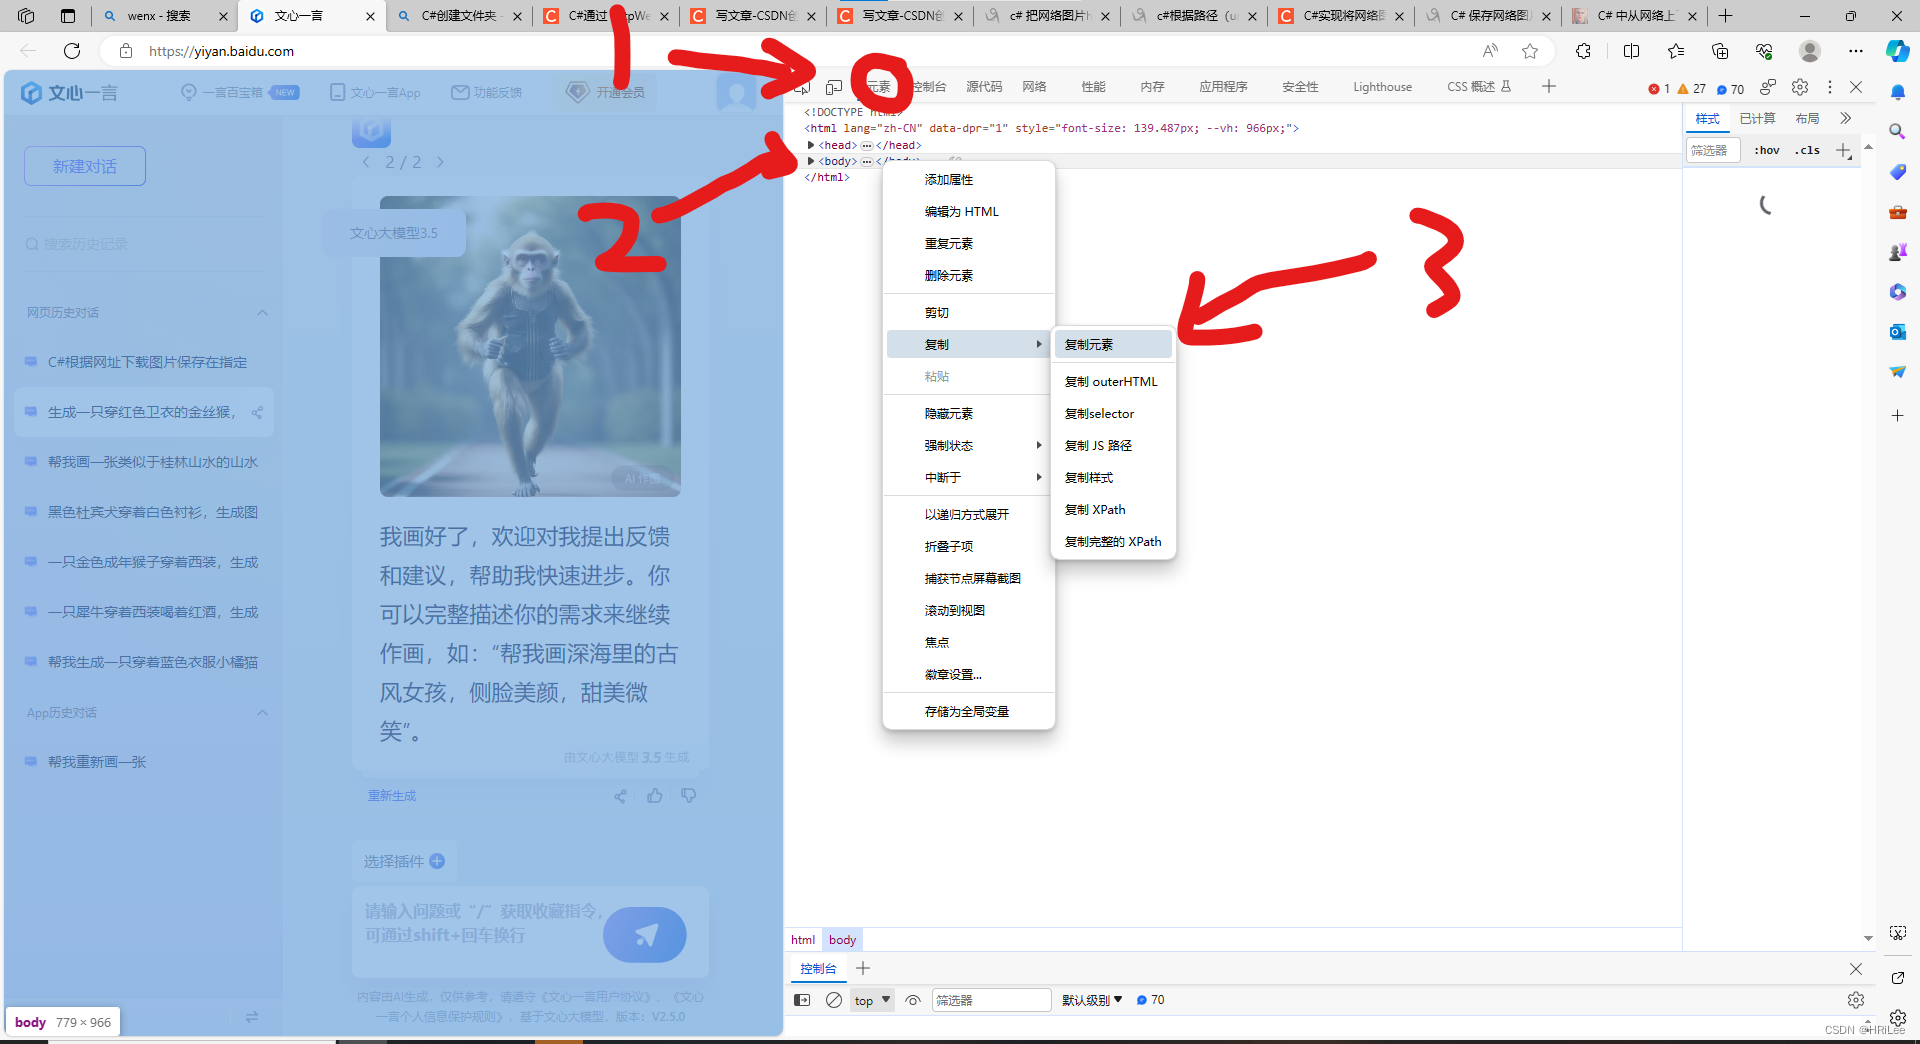Open the 功能反馈 link
This screenshot has width=1920, height=1044.
point(487,92)
